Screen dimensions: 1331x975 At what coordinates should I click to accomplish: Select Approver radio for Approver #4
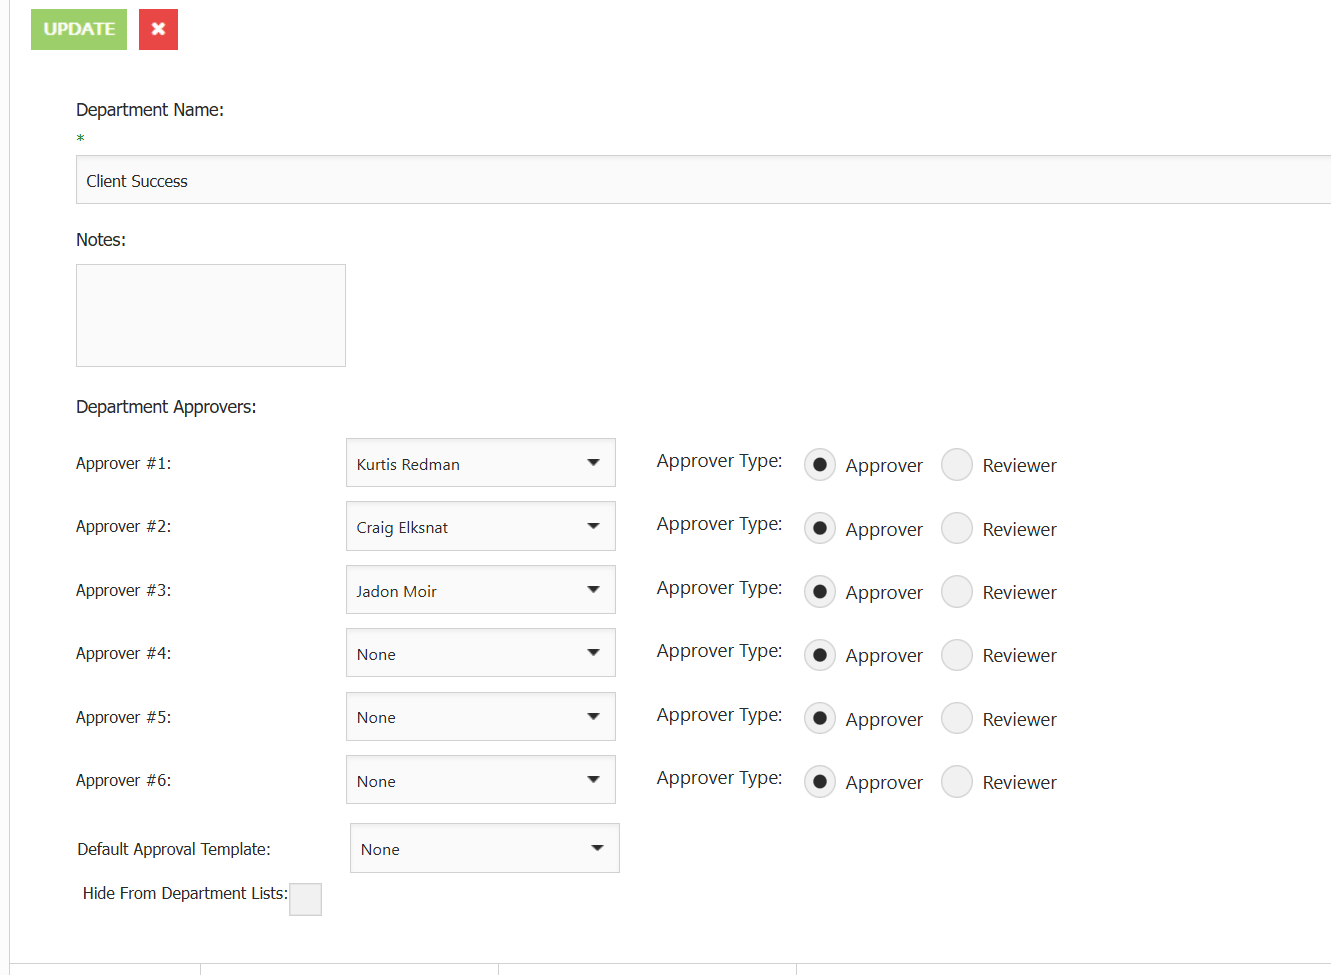point(820,655)
